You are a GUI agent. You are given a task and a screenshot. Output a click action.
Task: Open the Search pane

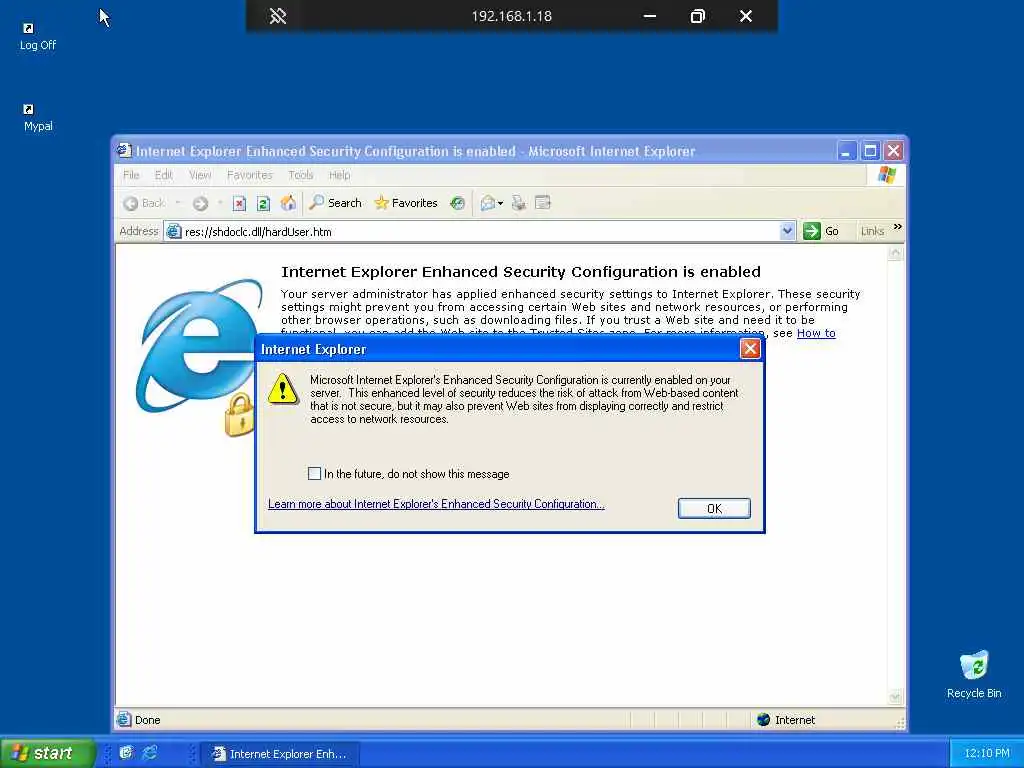pos(336,203)
